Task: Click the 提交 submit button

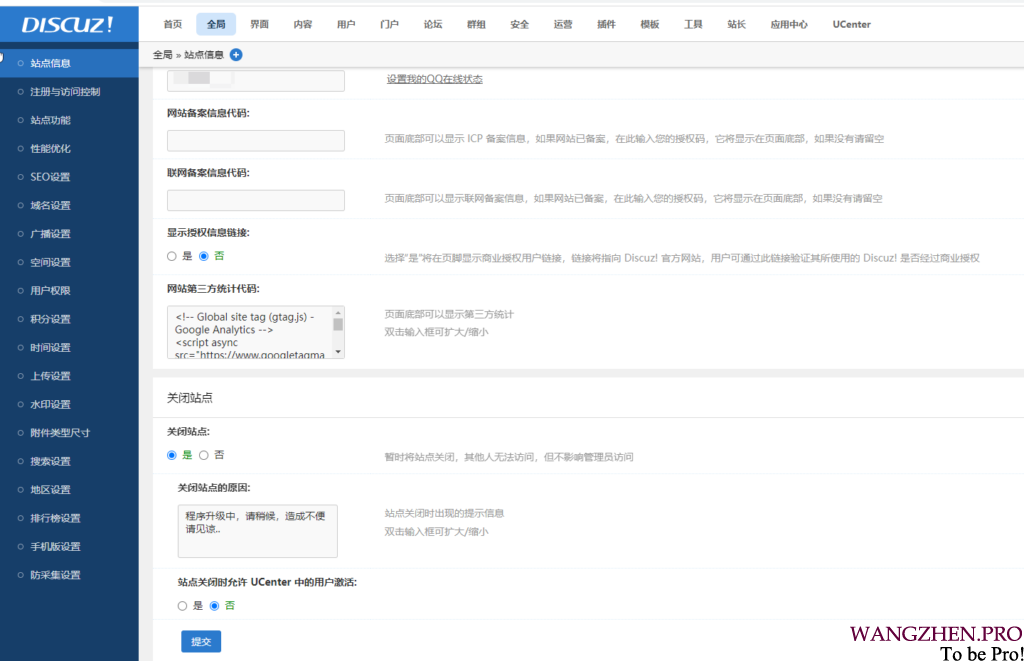Action: point(201,641)
